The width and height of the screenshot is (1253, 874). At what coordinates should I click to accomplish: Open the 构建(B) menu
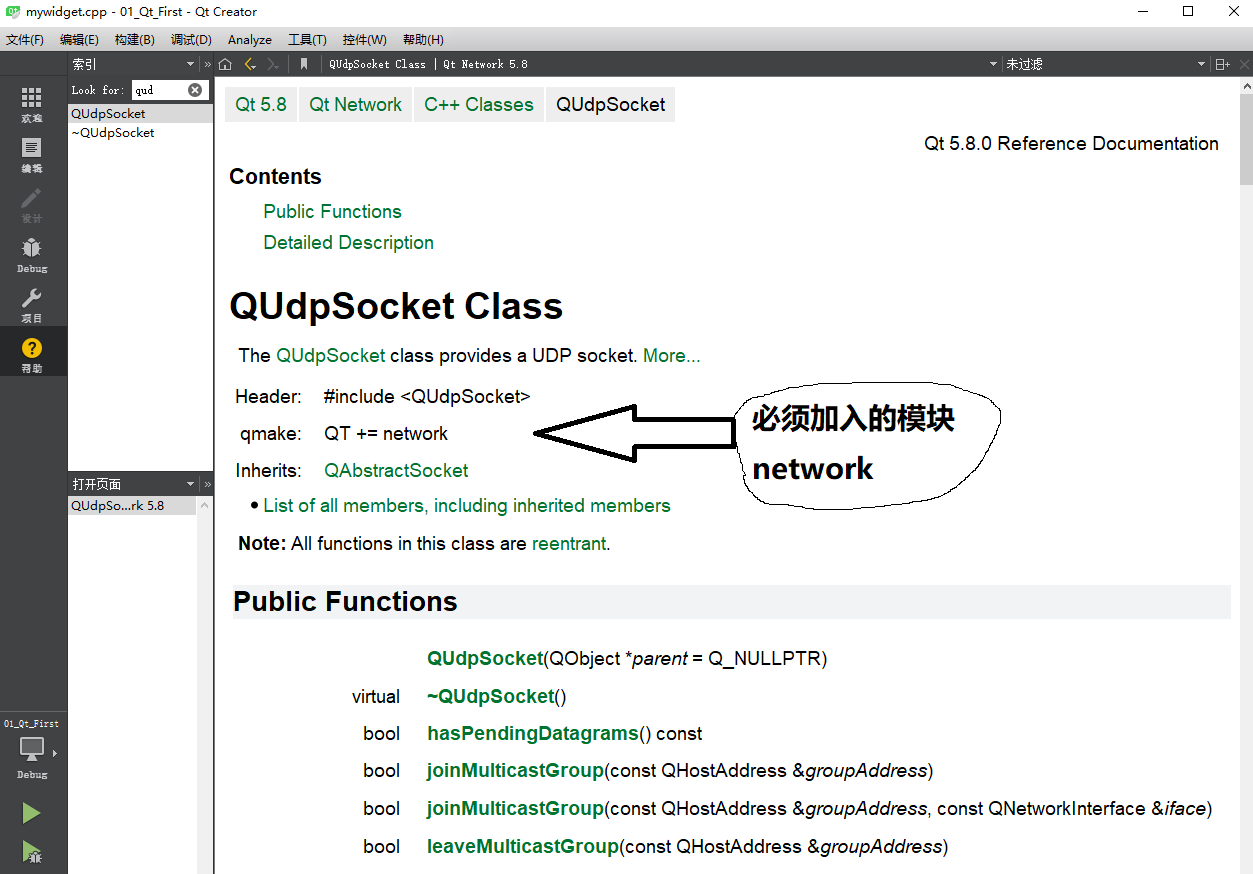(x=134, y=40)
